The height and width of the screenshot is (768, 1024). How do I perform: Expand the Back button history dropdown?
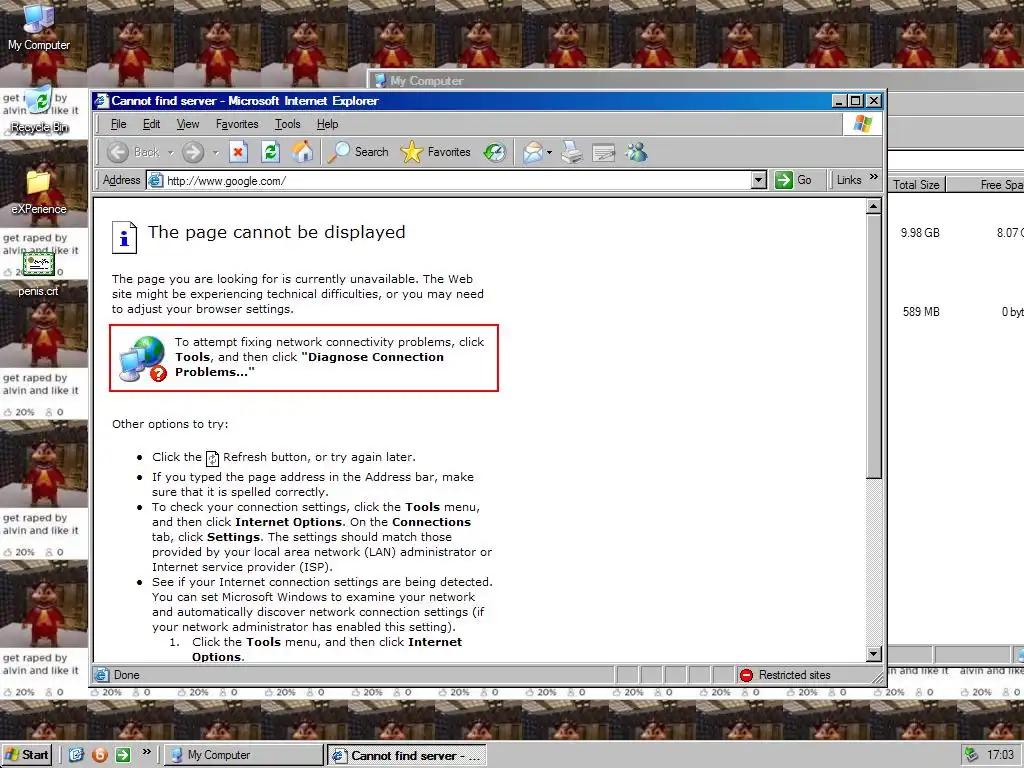pos(170,153)
